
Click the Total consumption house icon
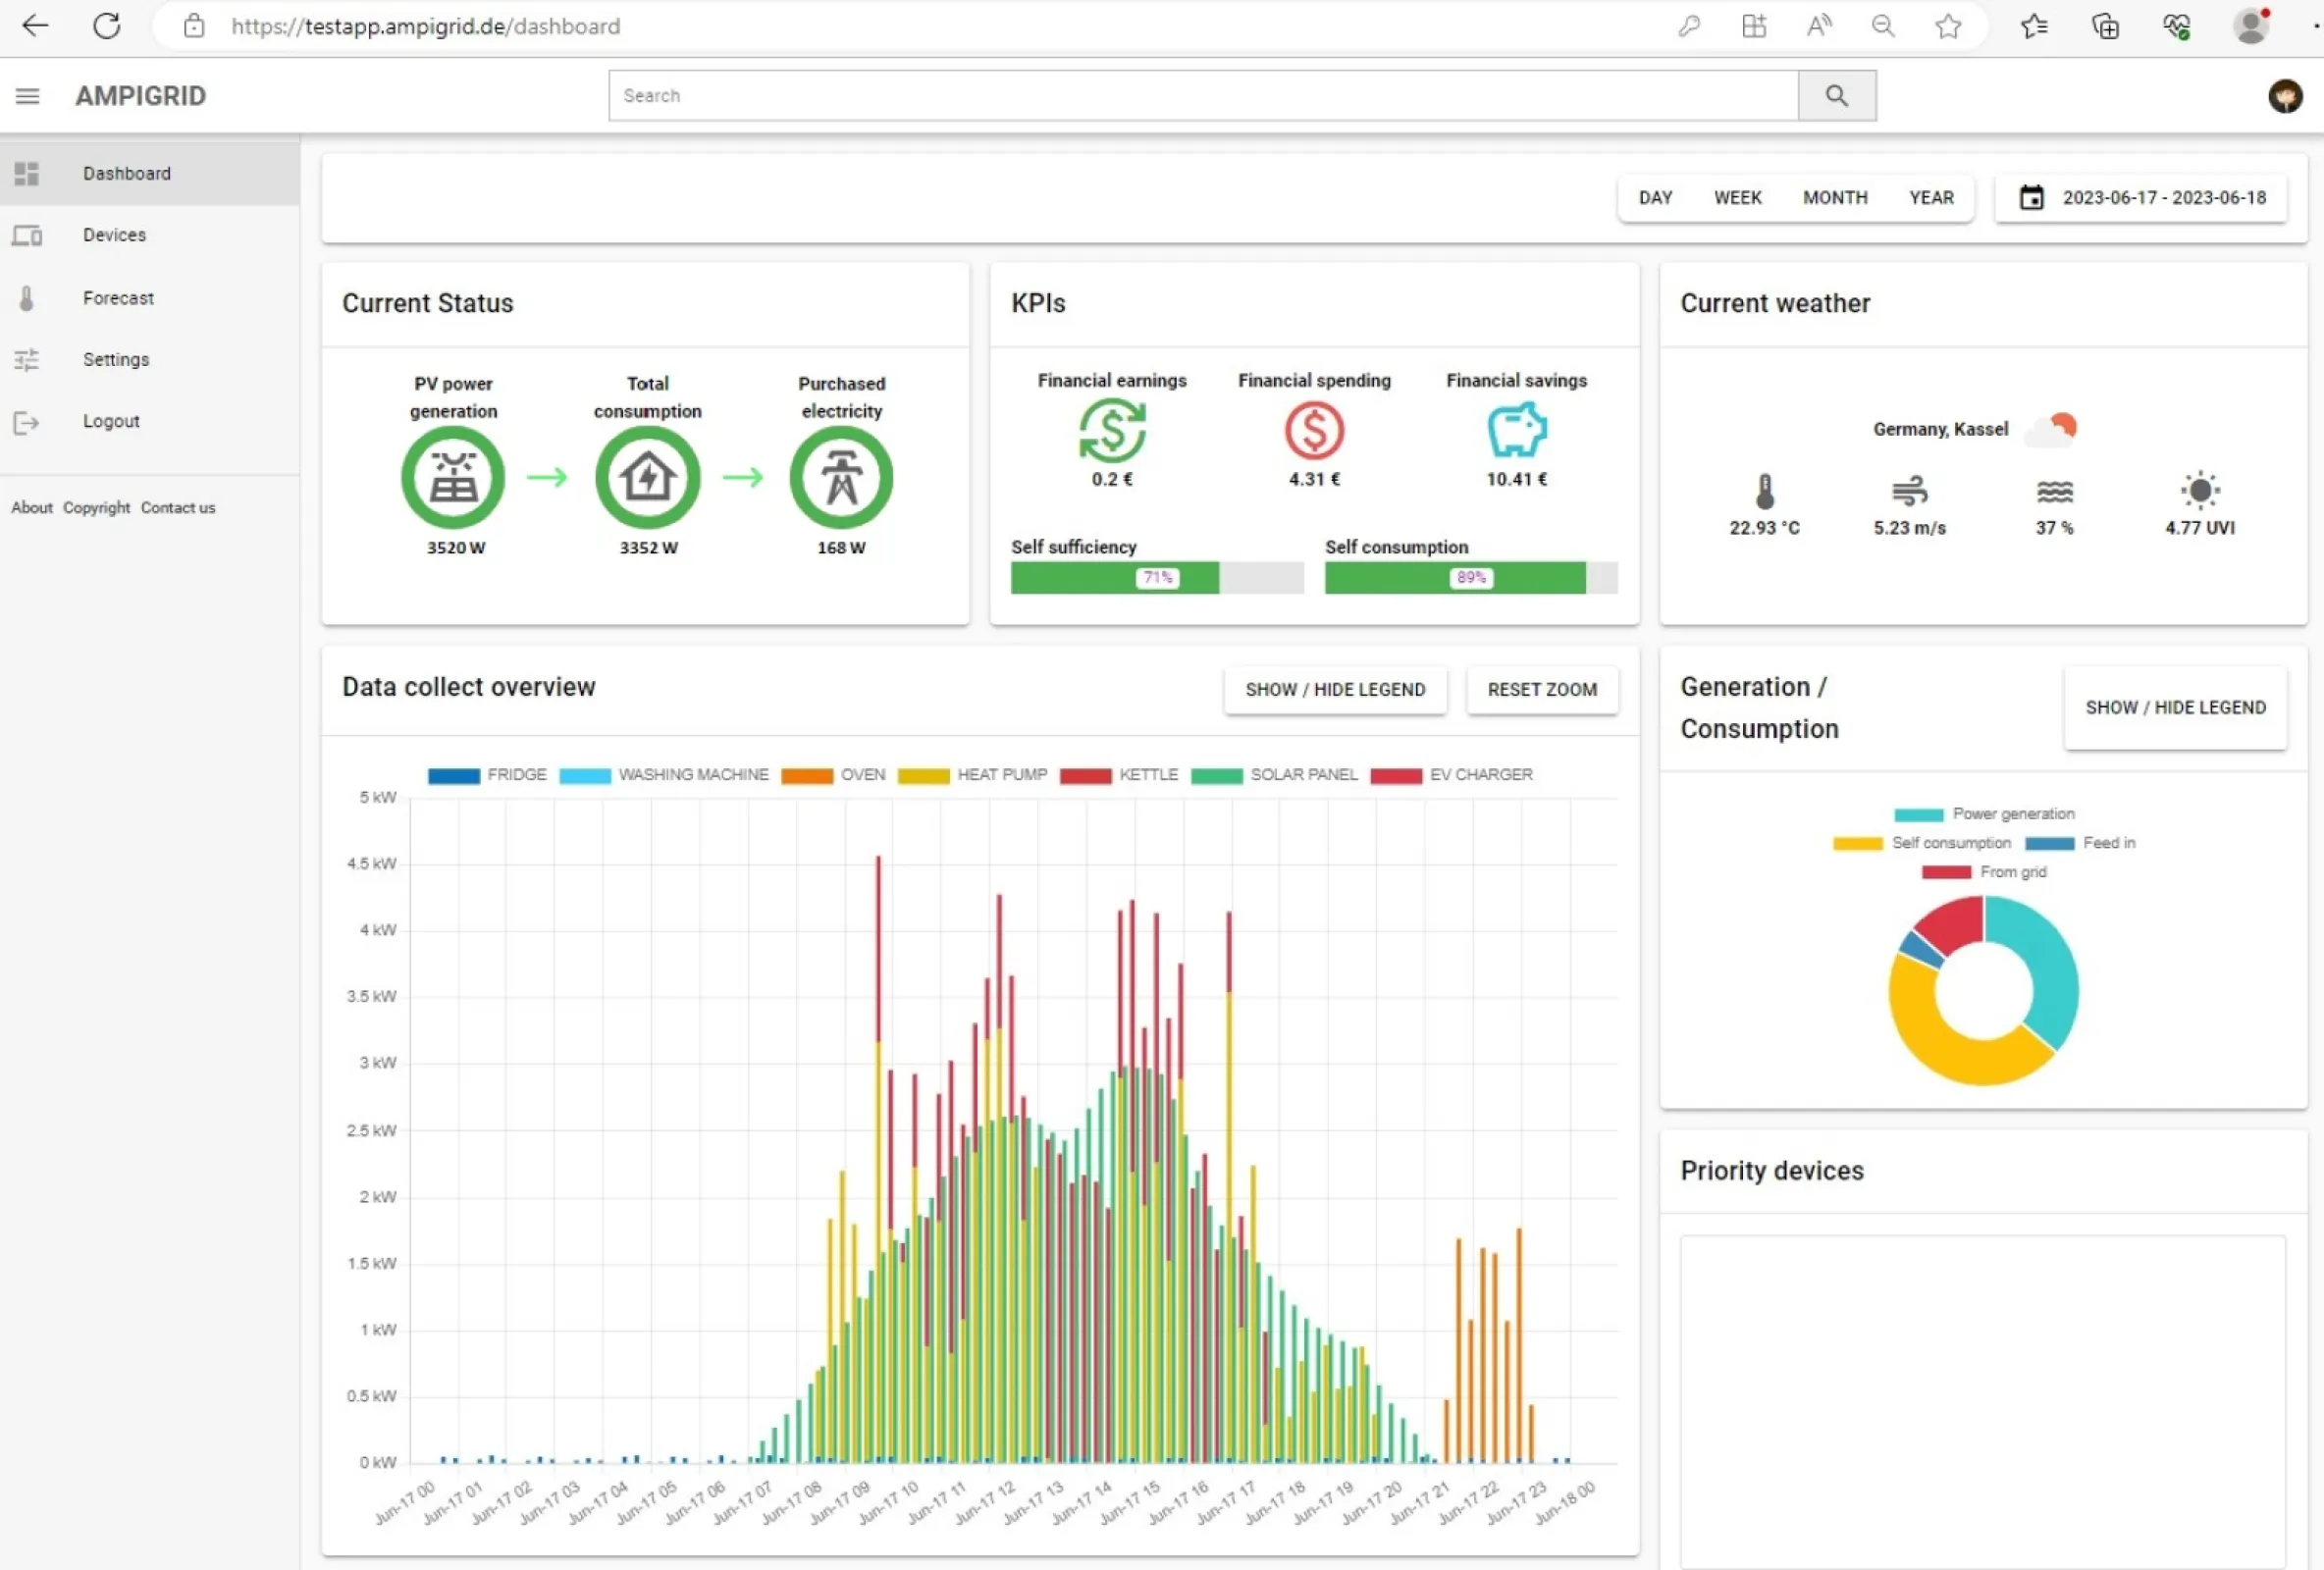pos(647,477)
